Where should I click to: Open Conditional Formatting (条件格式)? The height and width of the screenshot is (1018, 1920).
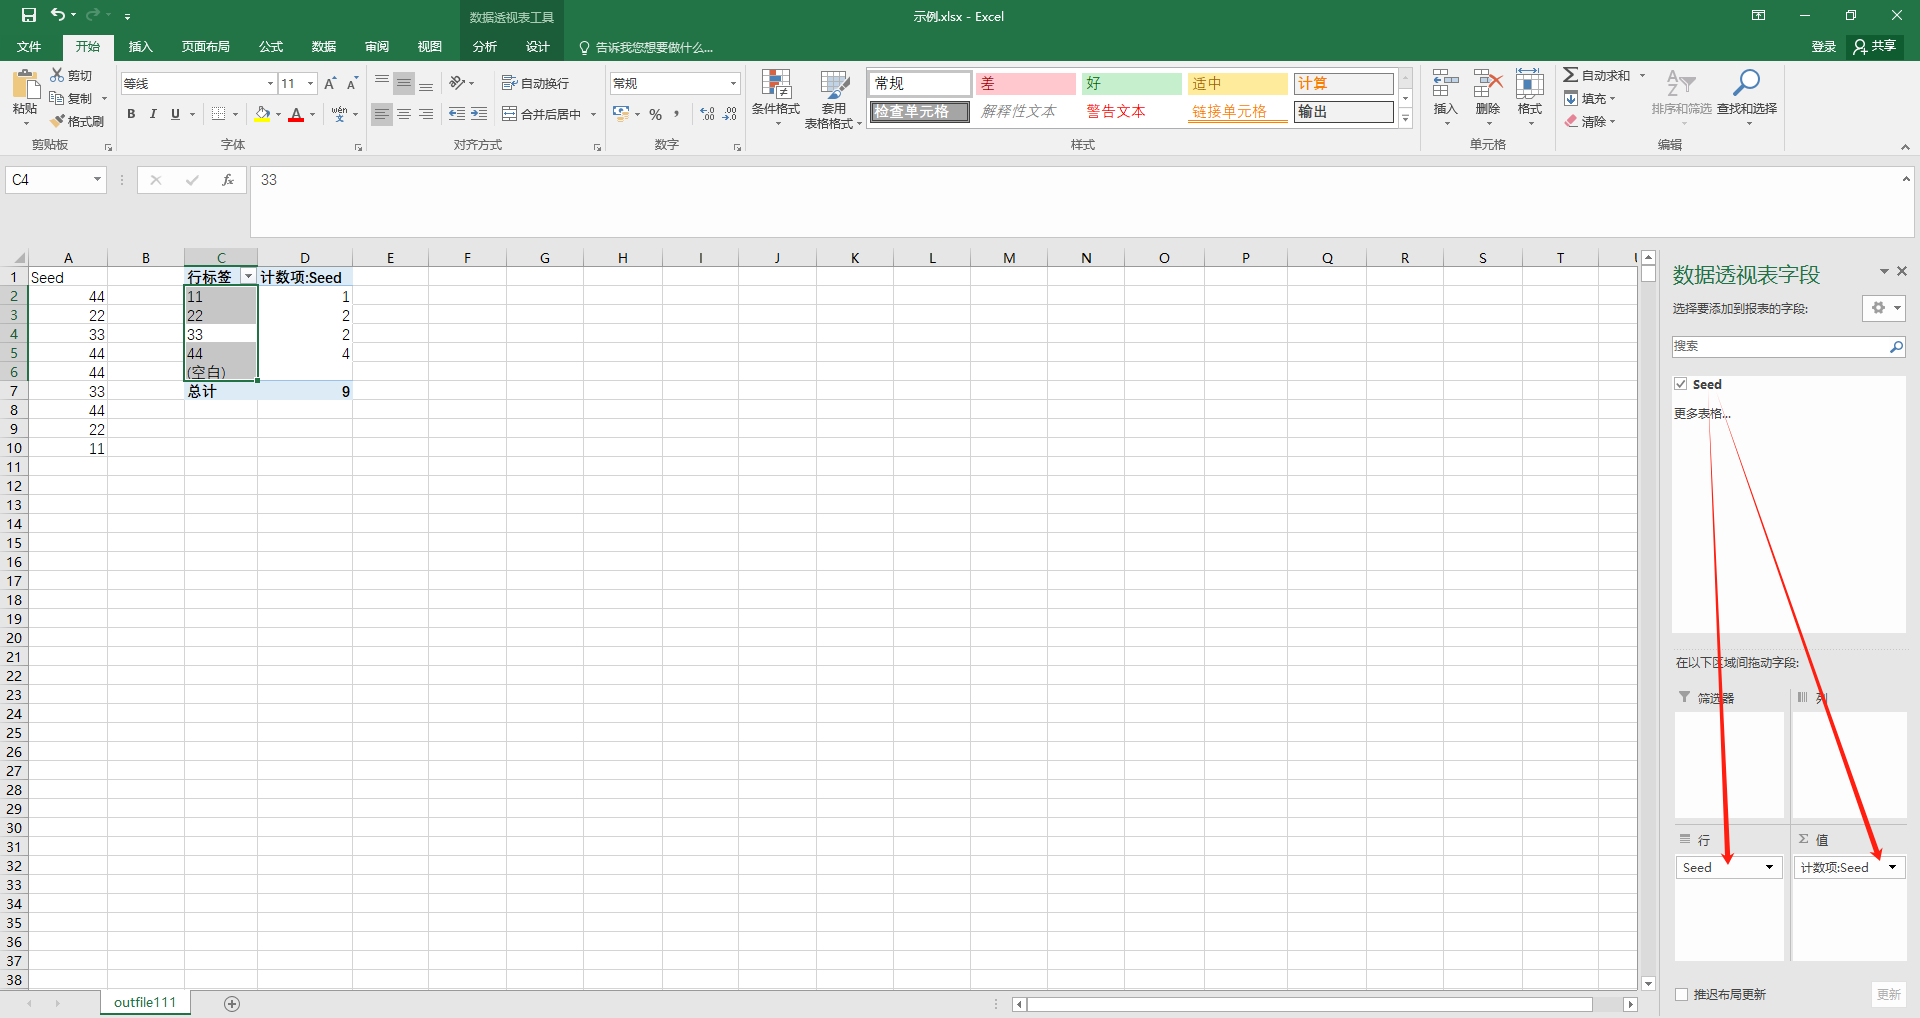tap(776, 98)
